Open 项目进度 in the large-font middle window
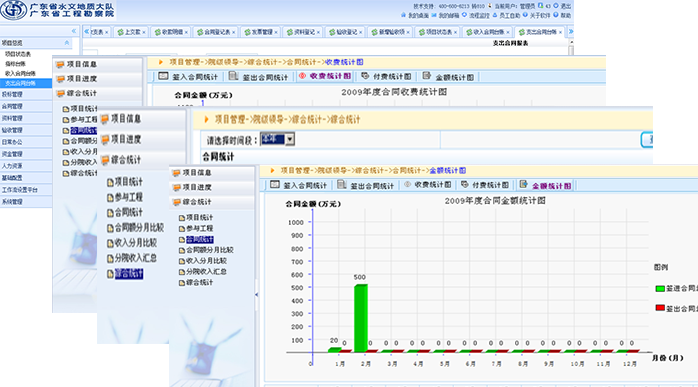The width and height of the screenshot is (698, 387). click(142, 139)
